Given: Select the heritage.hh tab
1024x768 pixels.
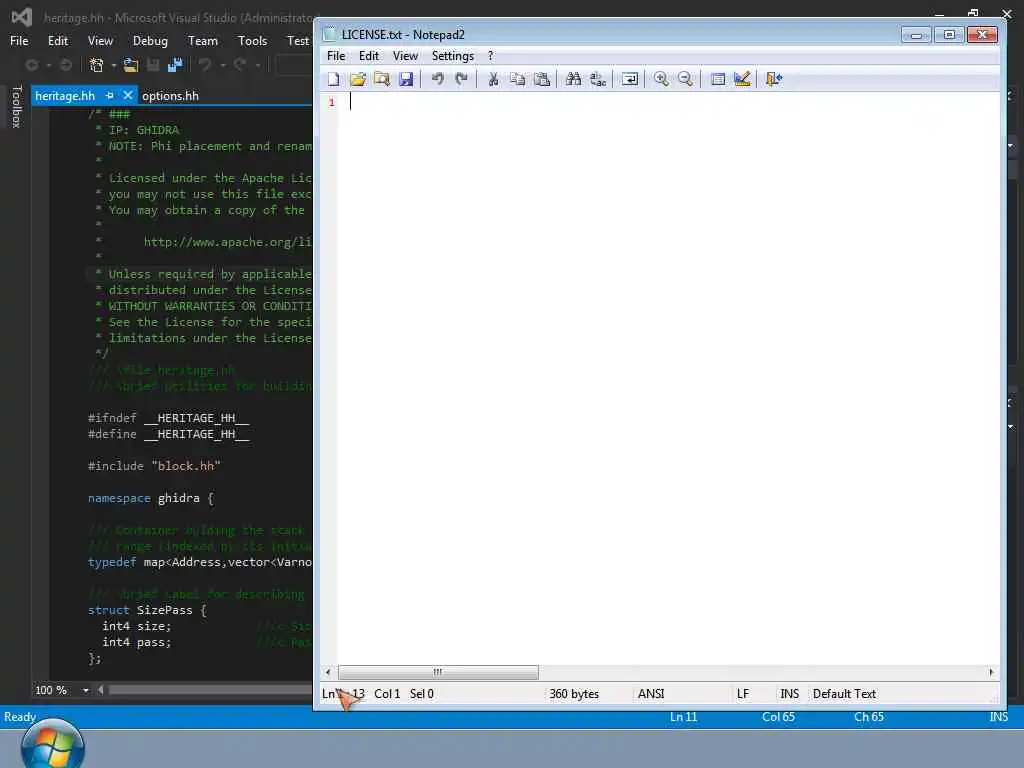Looking at the screenshot, I should [x=65, y=95].
